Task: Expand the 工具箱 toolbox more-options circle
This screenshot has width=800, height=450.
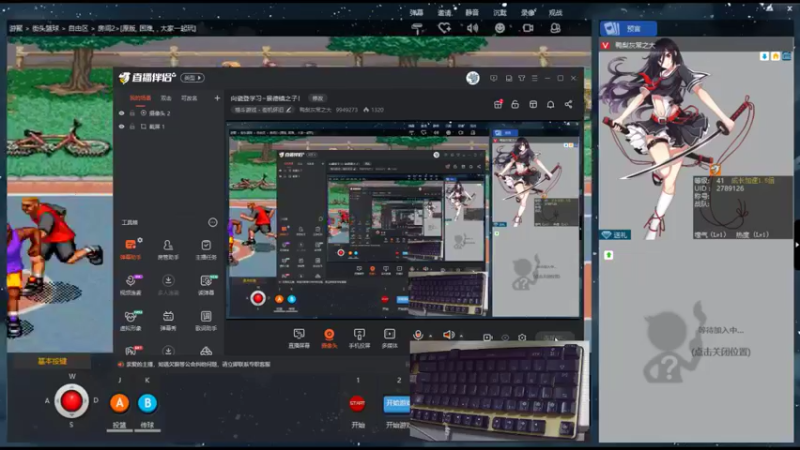Action: tap(213, 222)
